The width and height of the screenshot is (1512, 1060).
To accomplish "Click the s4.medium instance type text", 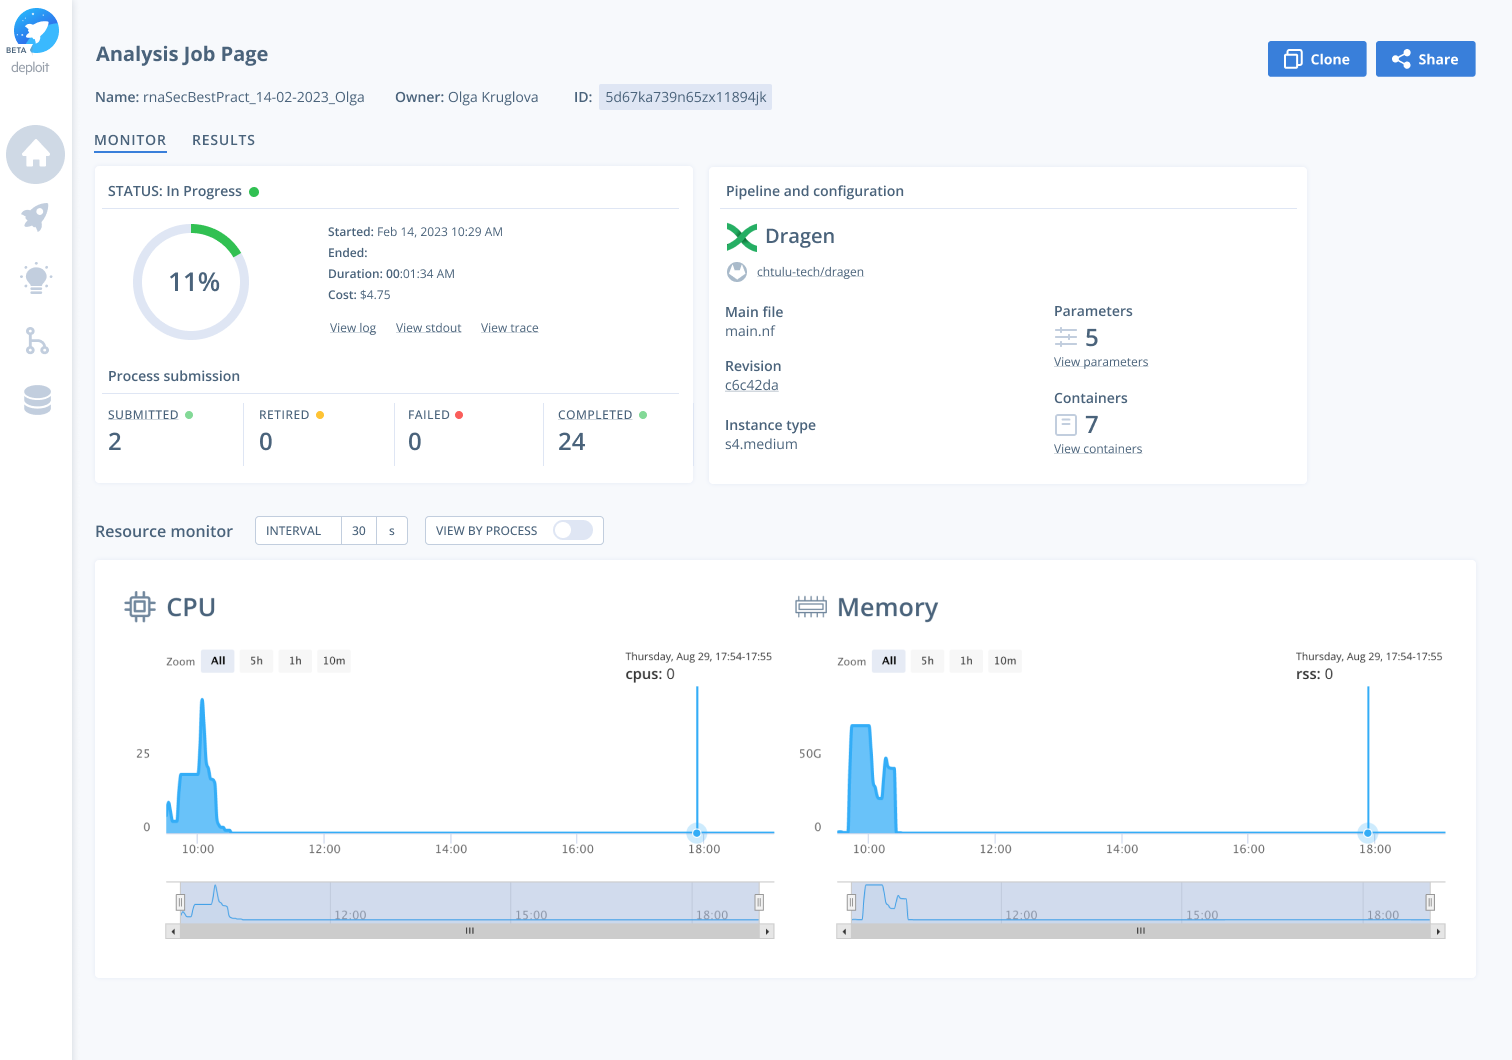I will [x=761, y=444].
